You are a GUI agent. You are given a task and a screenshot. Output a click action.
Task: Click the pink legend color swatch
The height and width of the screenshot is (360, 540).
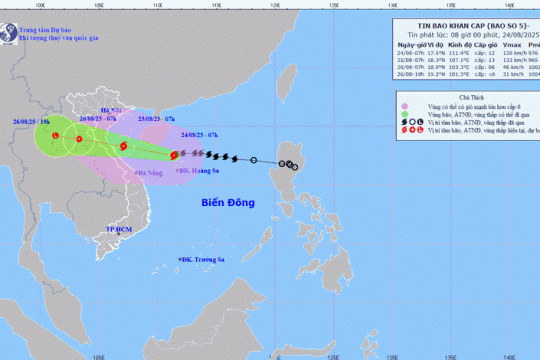point(405,106)
